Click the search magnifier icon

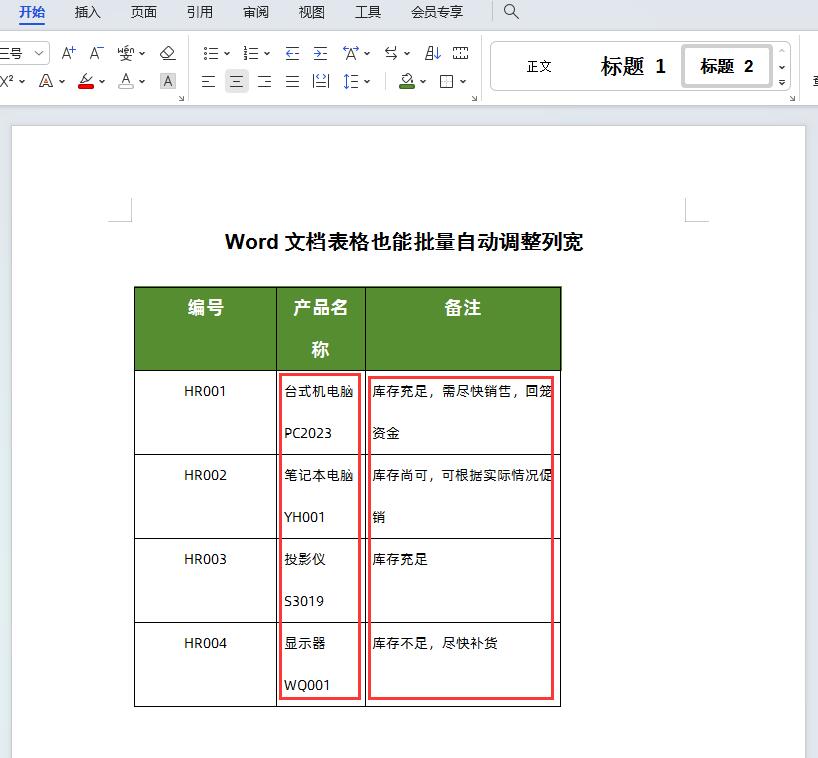tap(511, 11)
